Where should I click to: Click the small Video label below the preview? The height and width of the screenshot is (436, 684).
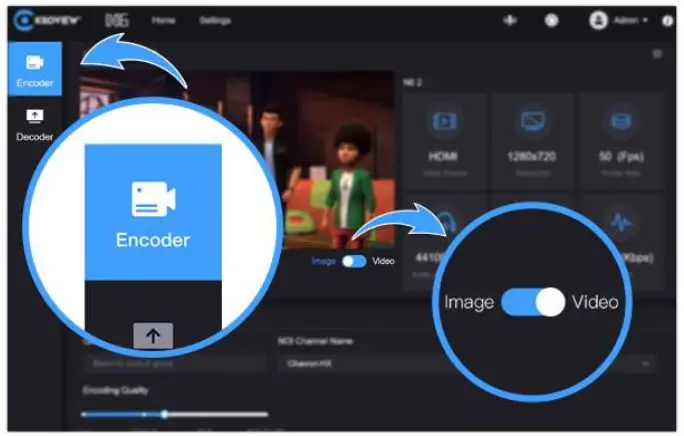click(x=383, y=261)
